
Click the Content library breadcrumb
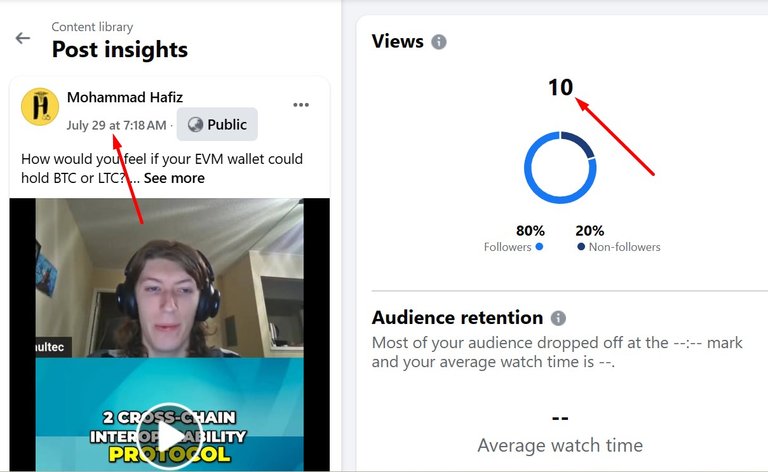(92, 27)
